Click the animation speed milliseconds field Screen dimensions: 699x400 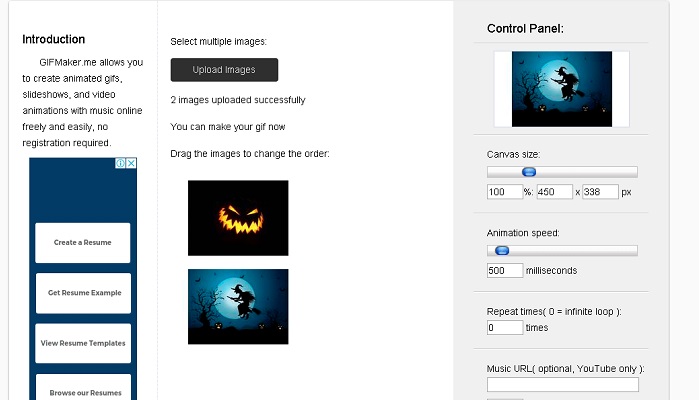tap(505, 270)
